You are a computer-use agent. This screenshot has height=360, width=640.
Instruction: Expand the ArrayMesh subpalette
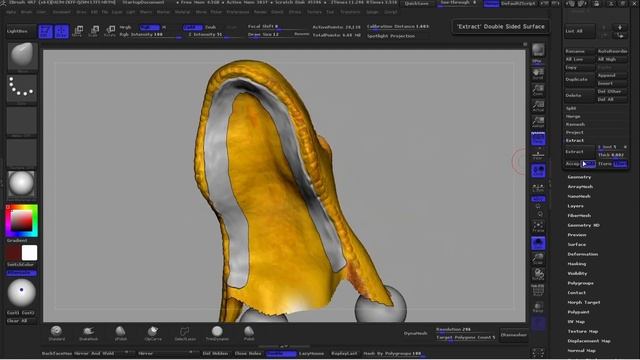click(580, 187)
